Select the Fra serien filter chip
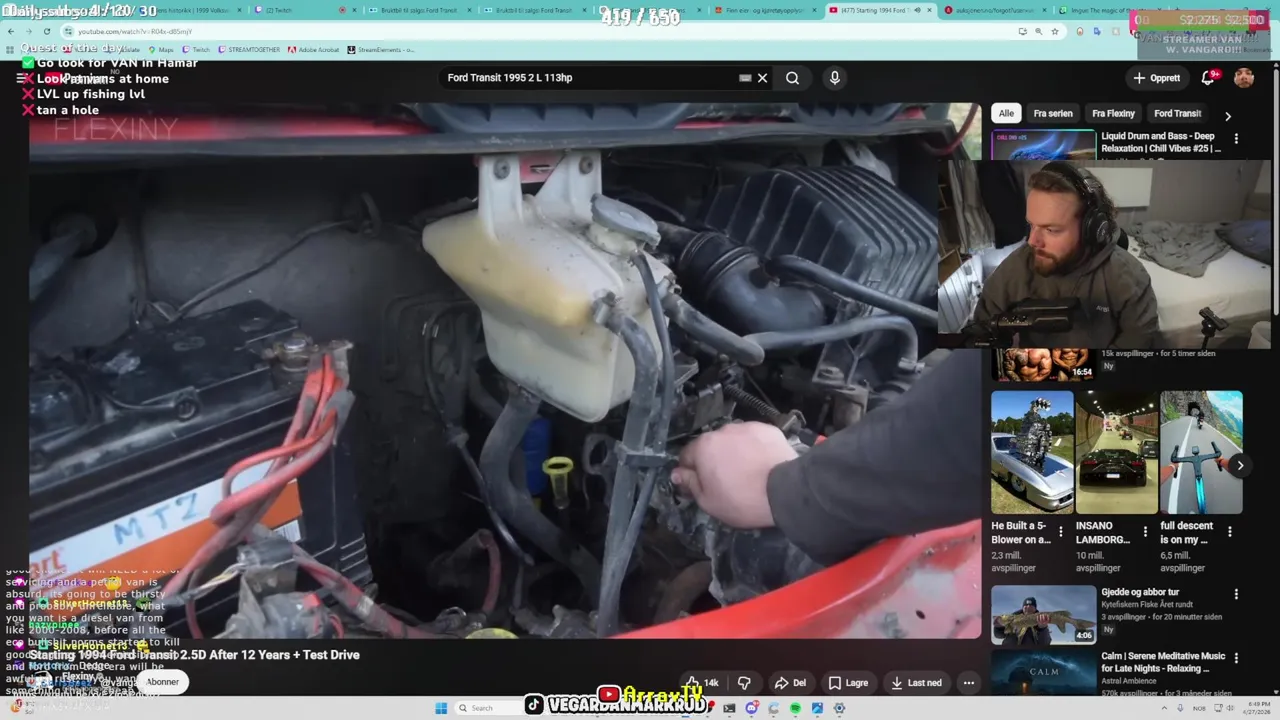 (x=1053, y=114)
